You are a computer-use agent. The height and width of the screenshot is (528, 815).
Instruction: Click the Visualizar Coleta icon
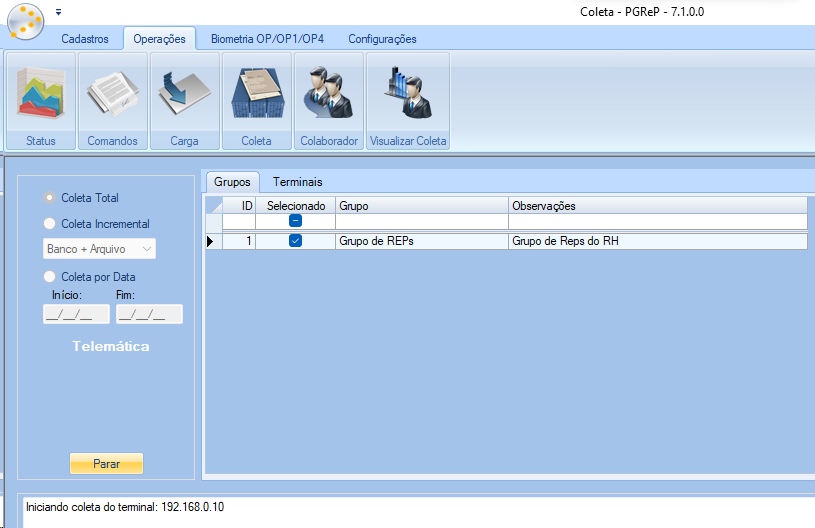[x=408, y=100]
